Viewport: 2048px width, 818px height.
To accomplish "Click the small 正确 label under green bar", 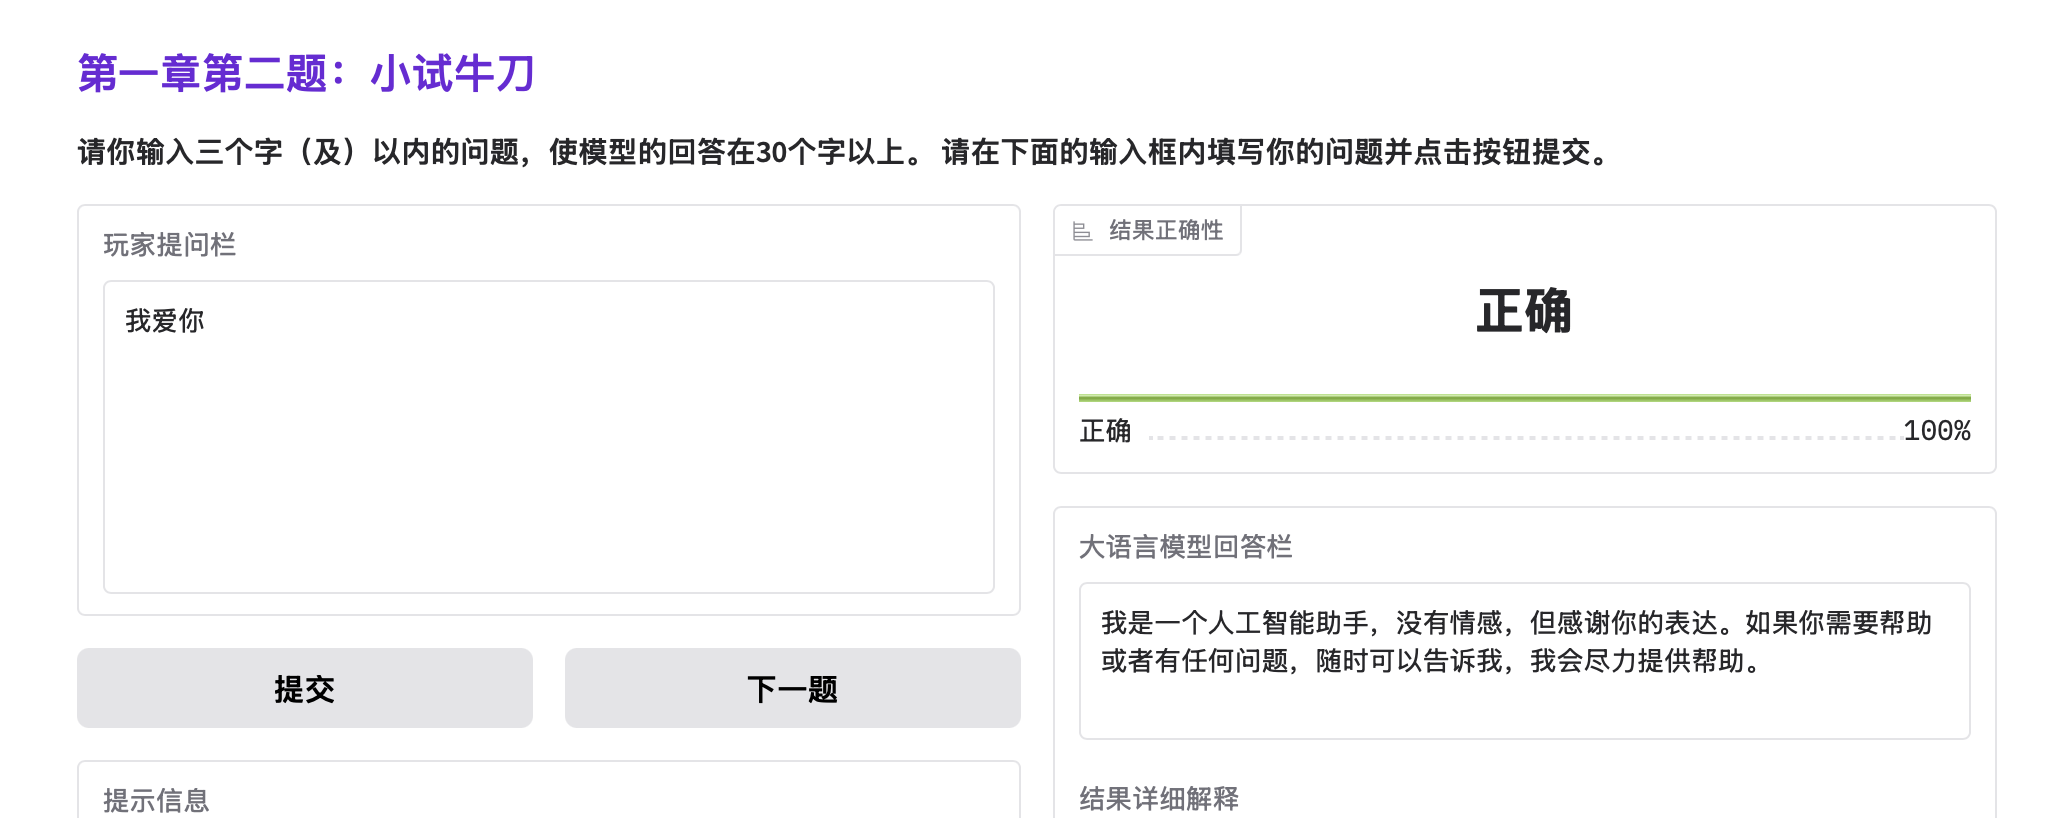I will (x=1105, y=431).
